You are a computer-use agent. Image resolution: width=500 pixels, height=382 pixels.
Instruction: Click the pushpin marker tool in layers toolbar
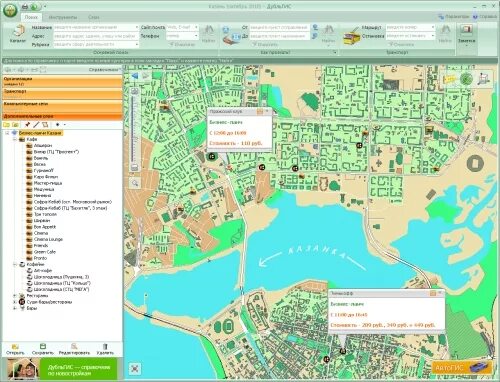click(27, 125)
